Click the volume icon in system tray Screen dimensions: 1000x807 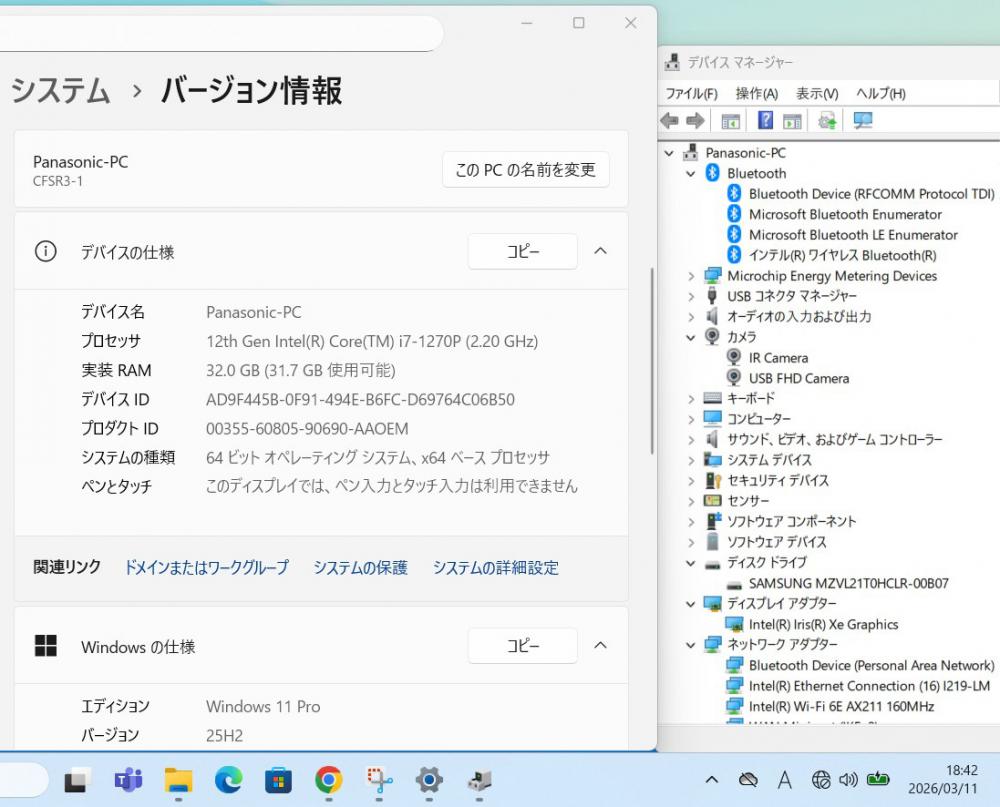pos(849,780)
